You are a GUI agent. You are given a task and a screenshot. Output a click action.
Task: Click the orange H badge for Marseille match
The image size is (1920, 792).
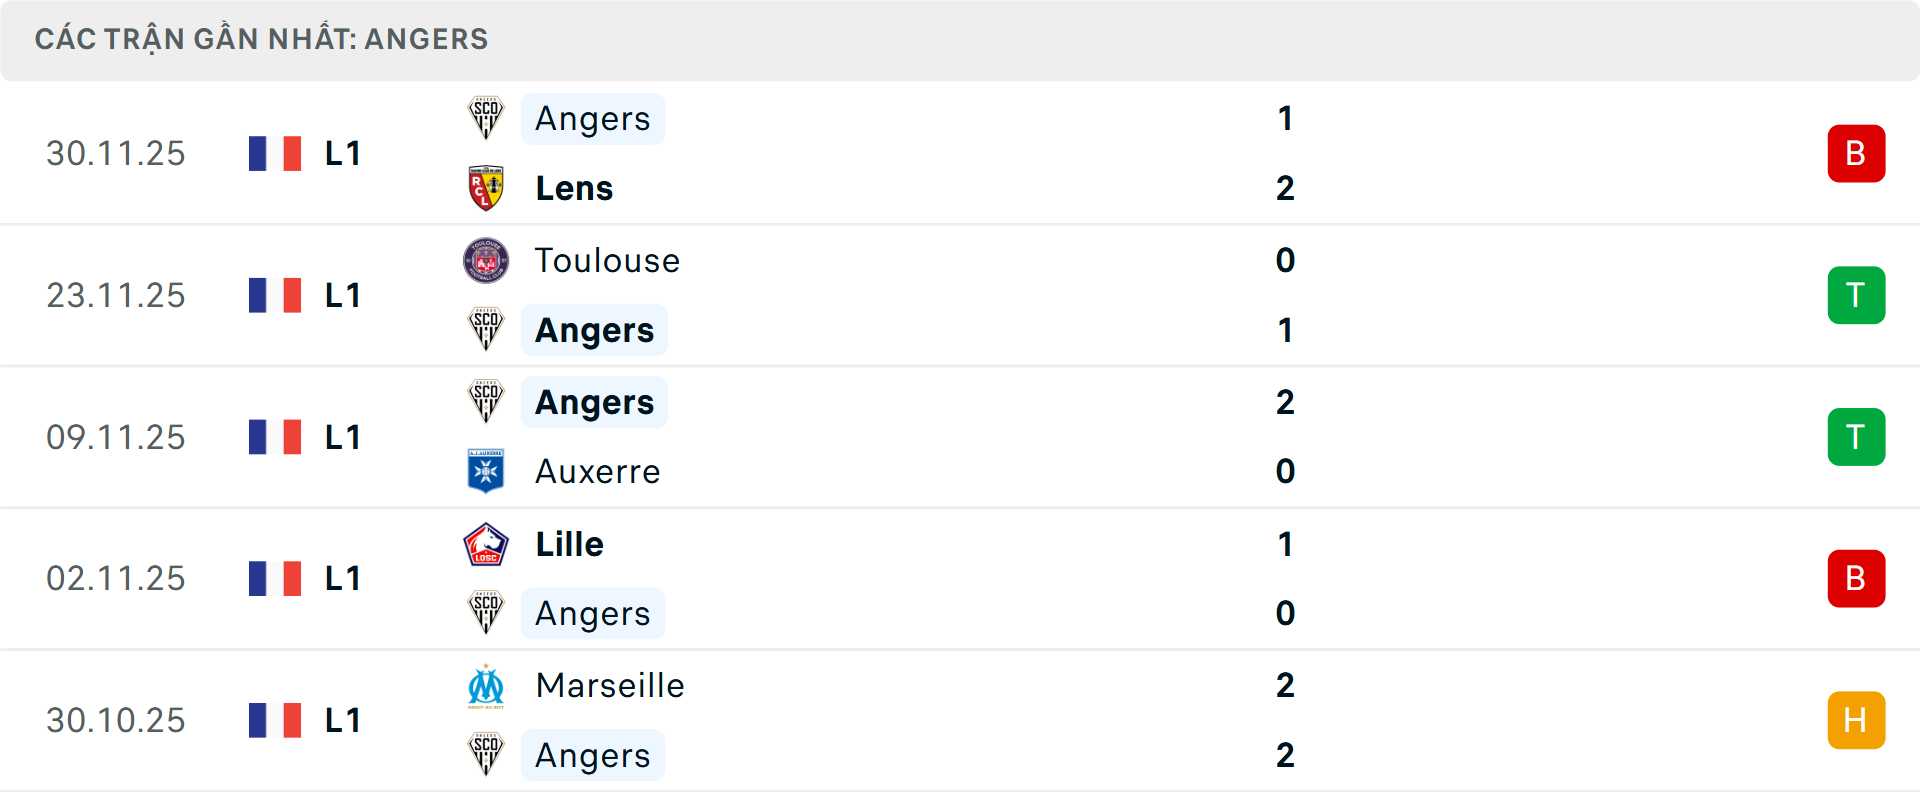(x=1856, y=720)
